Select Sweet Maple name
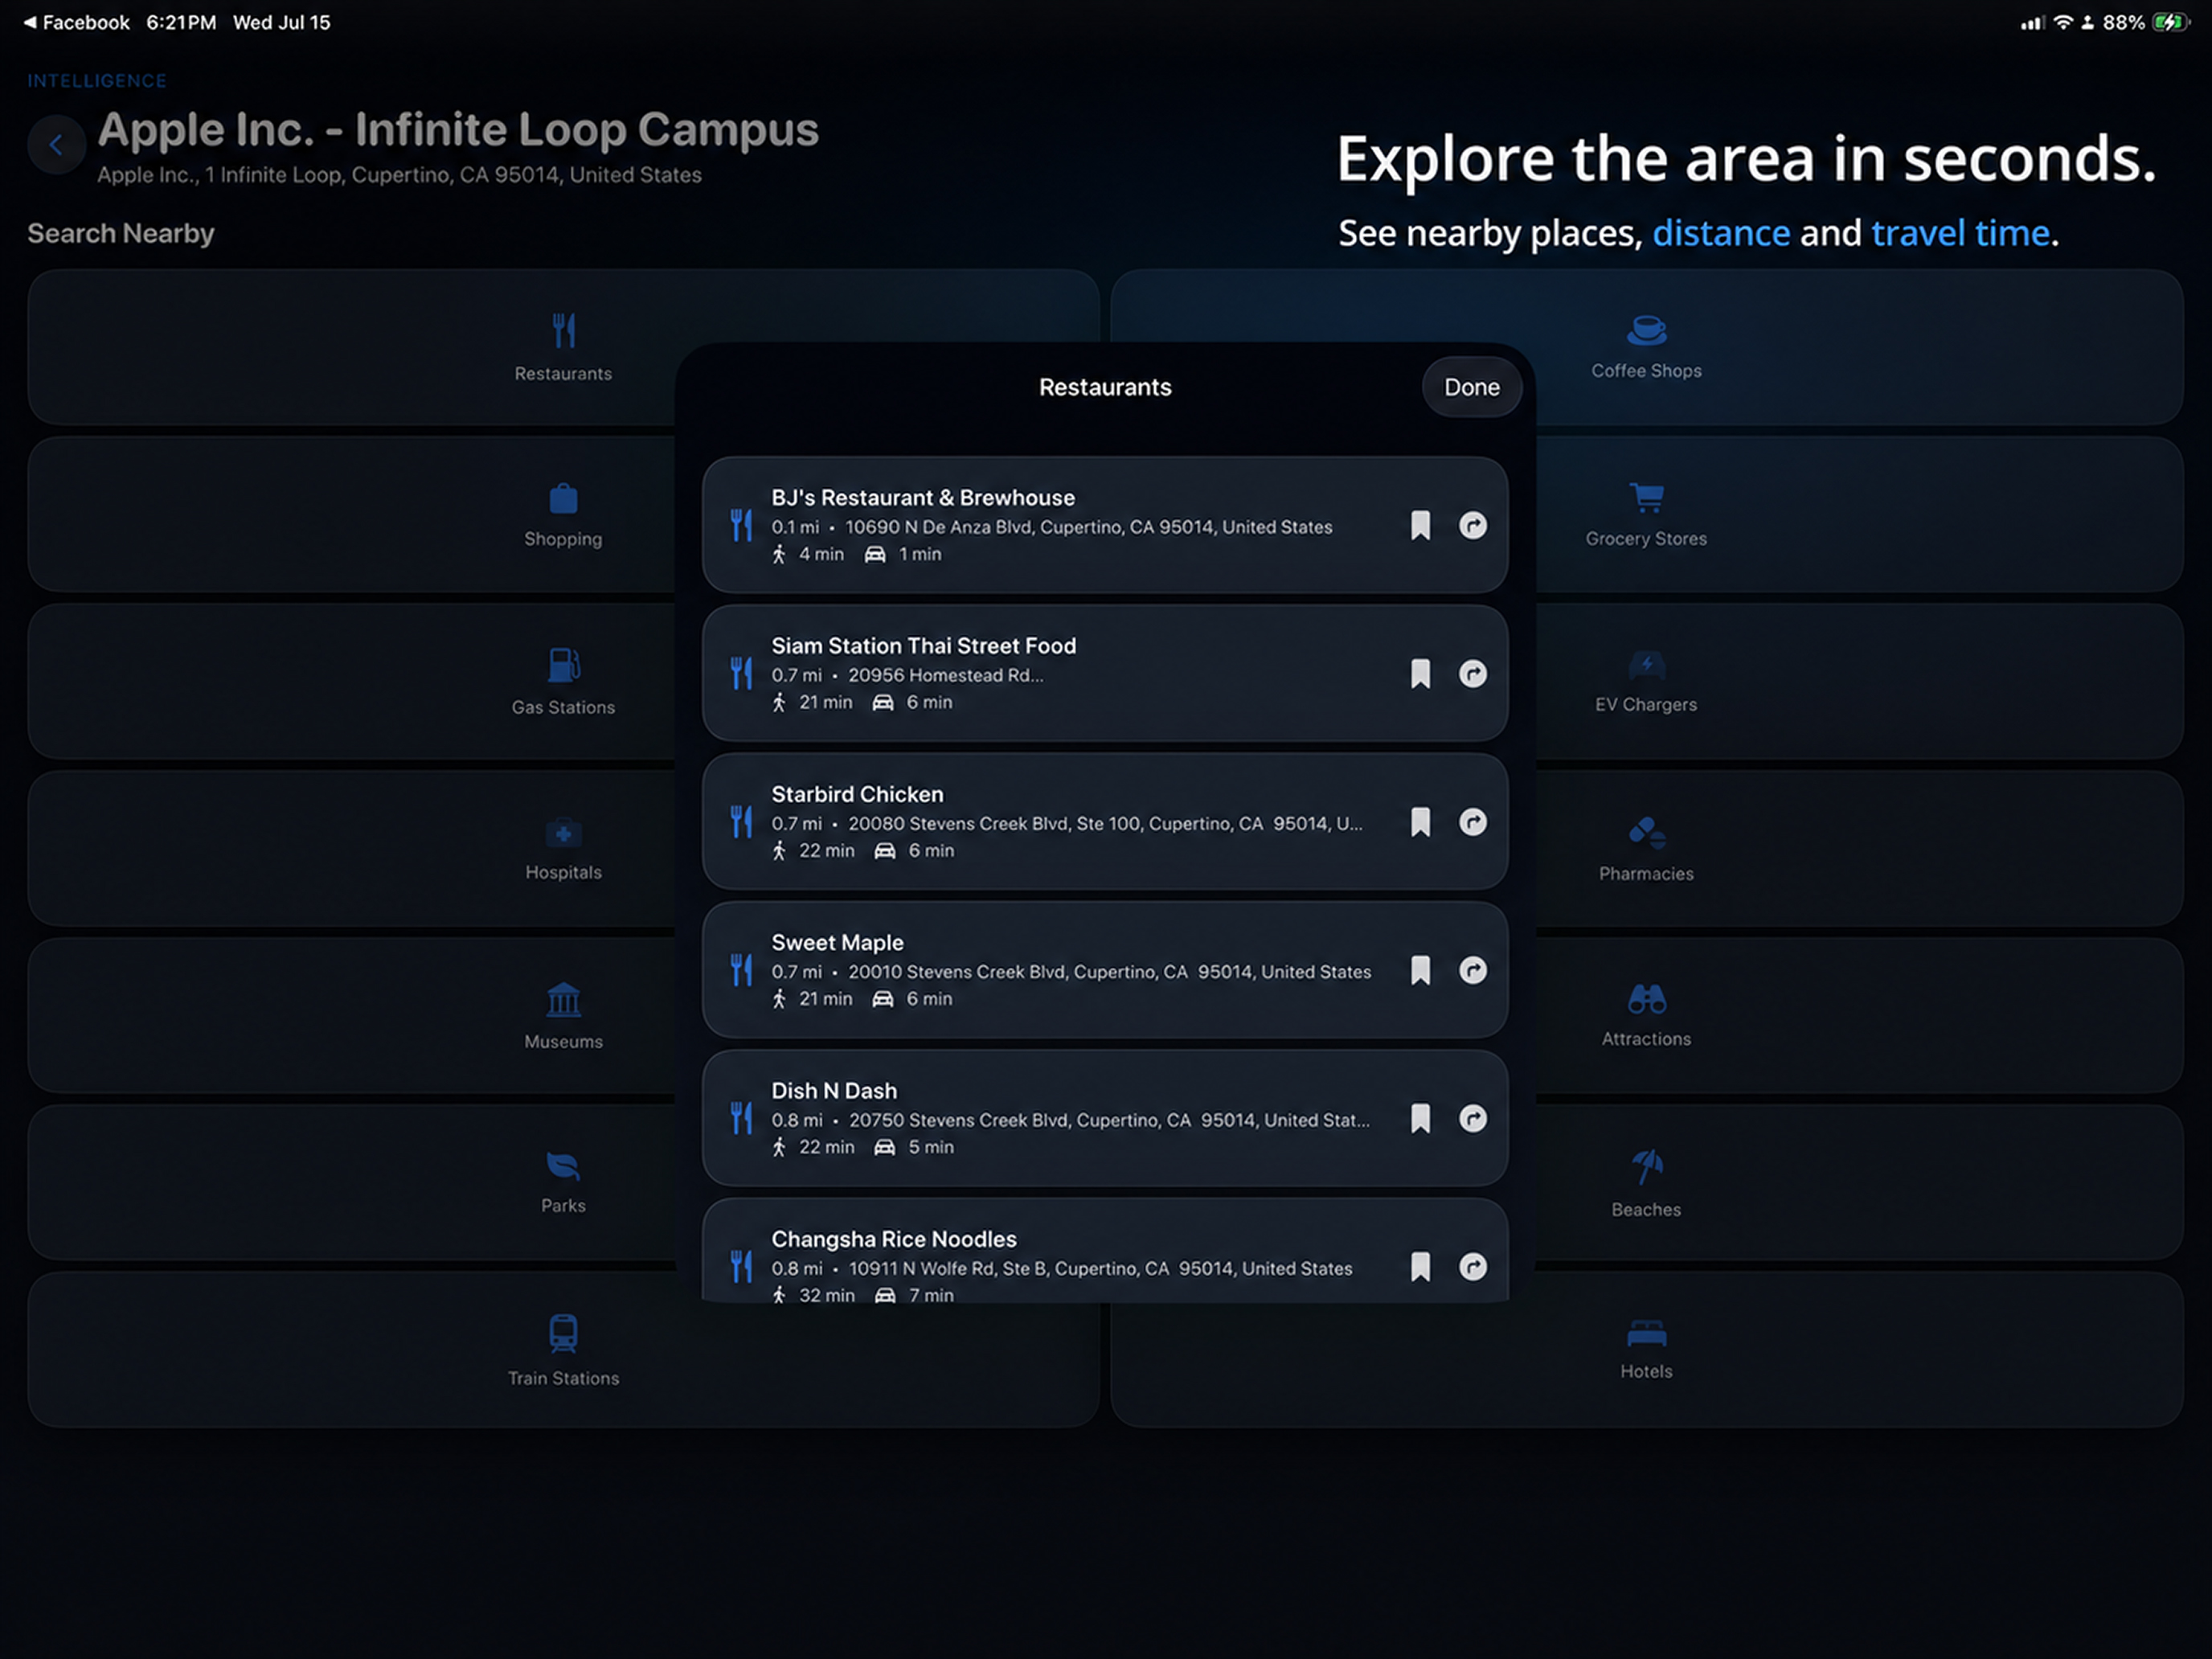 click(x=837, y=942)
